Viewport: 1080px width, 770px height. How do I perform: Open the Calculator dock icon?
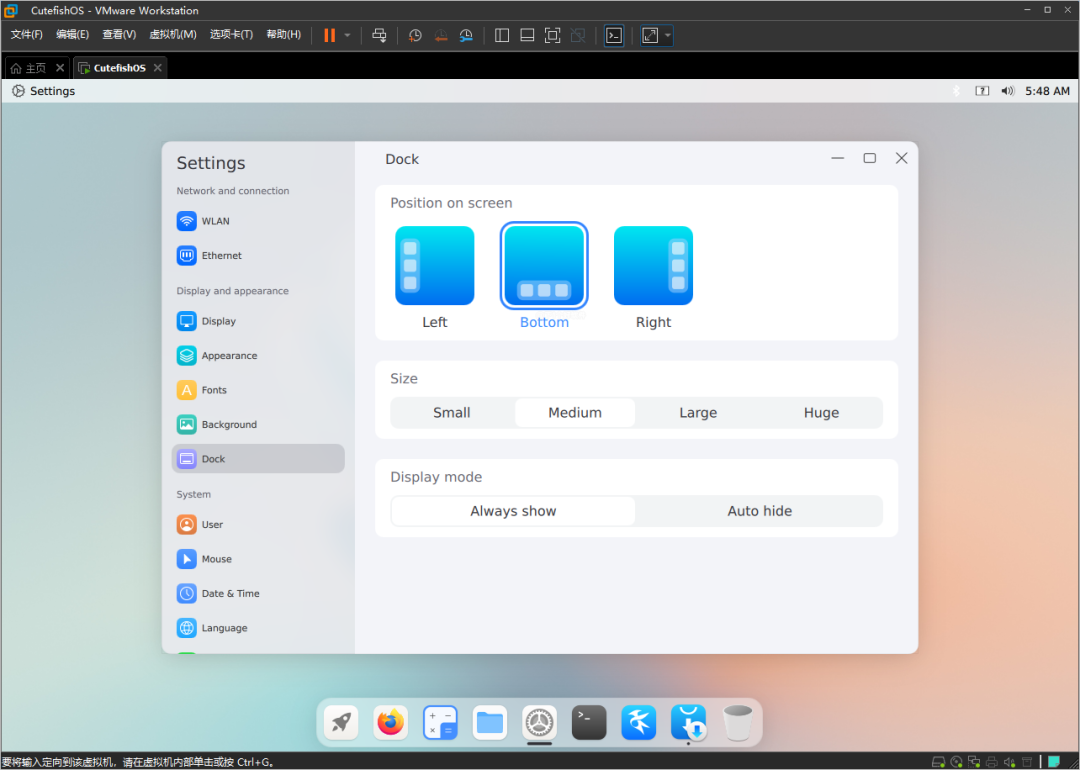(440, 721)
